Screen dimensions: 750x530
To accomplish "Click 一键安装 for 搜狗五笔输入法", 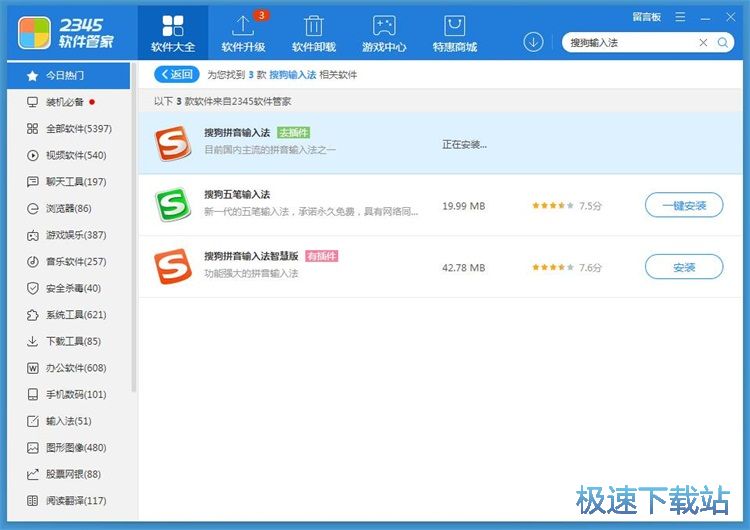I will [x=684, y=205].
